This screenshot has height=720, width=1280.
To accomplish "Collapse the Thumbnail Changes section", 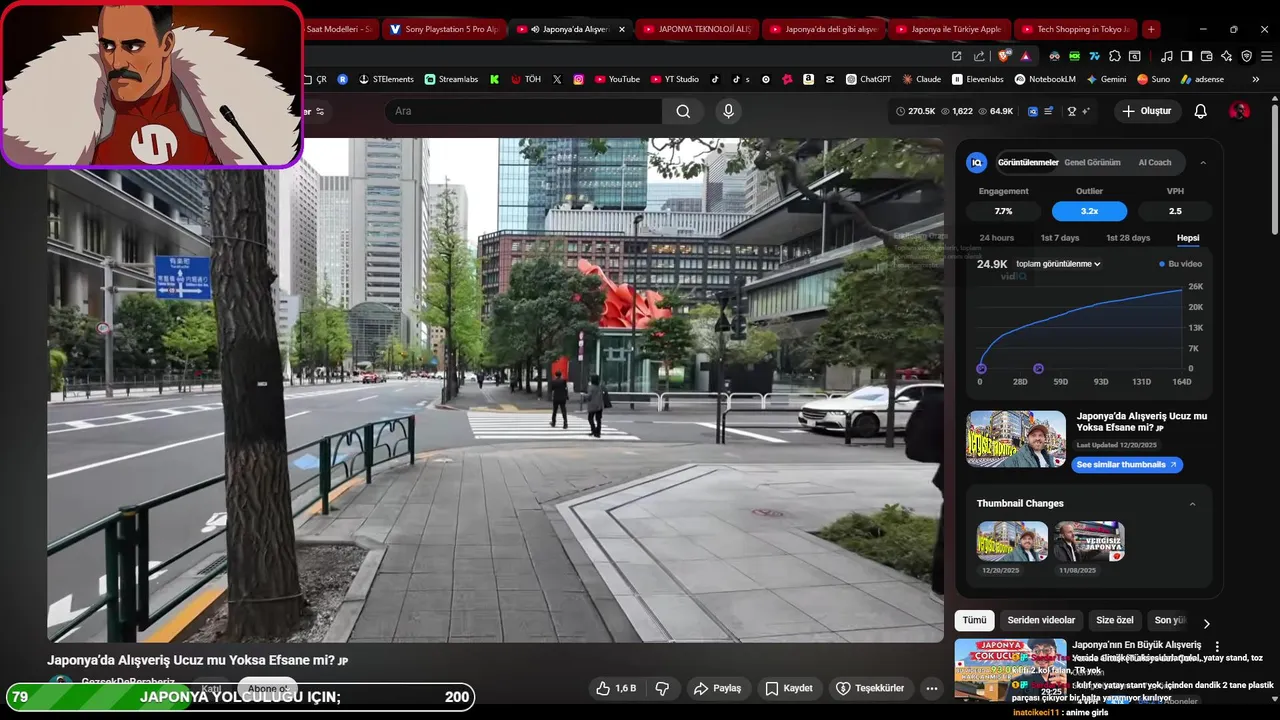I will pyautogui.click(x=1192, y=504).
